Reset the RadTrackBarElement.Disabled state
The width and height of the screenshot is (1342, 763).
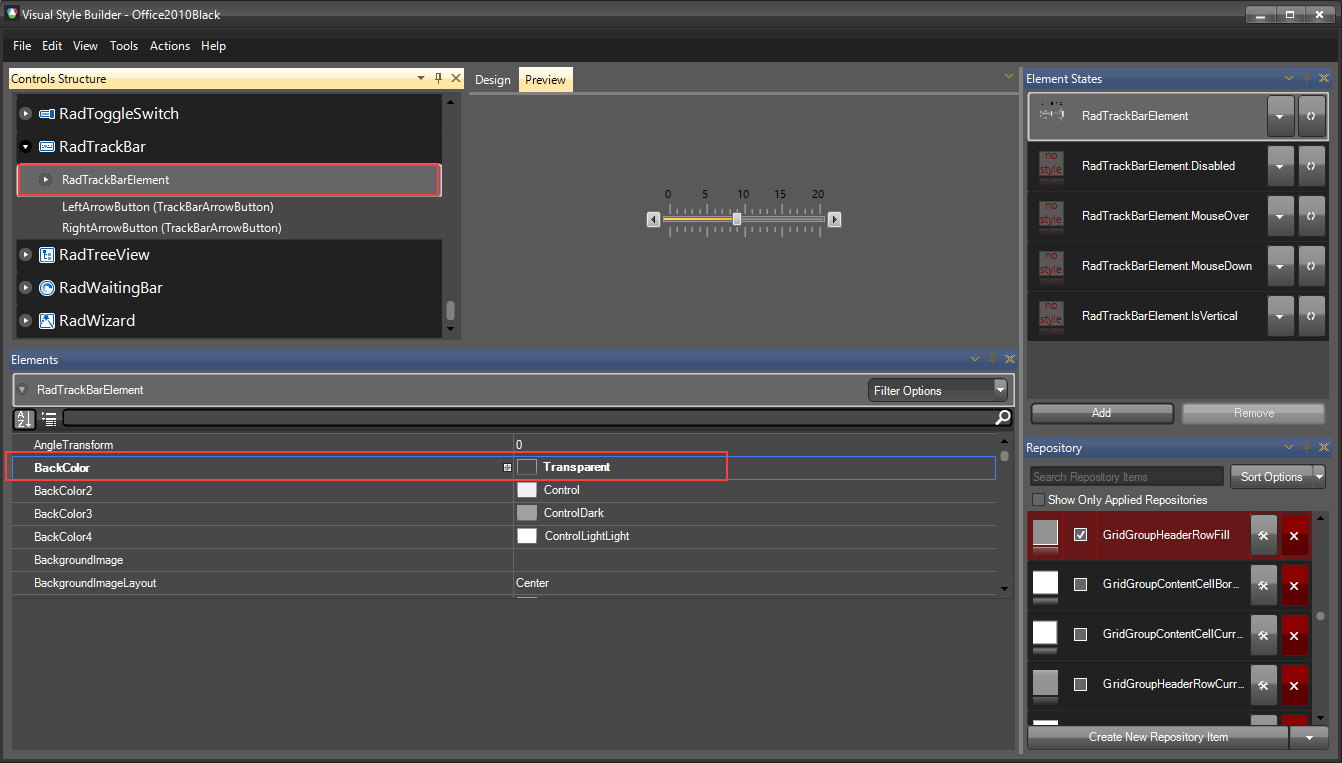tap(1311, 166)
